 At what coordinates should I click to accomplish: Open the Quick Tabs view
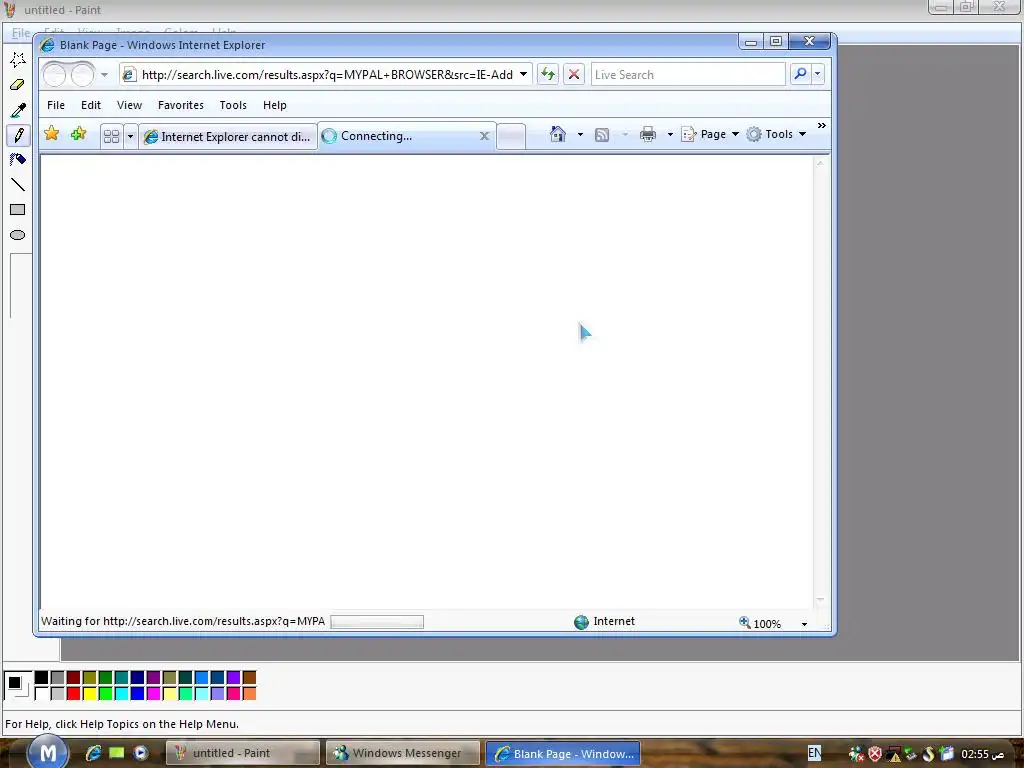[112, 136]
